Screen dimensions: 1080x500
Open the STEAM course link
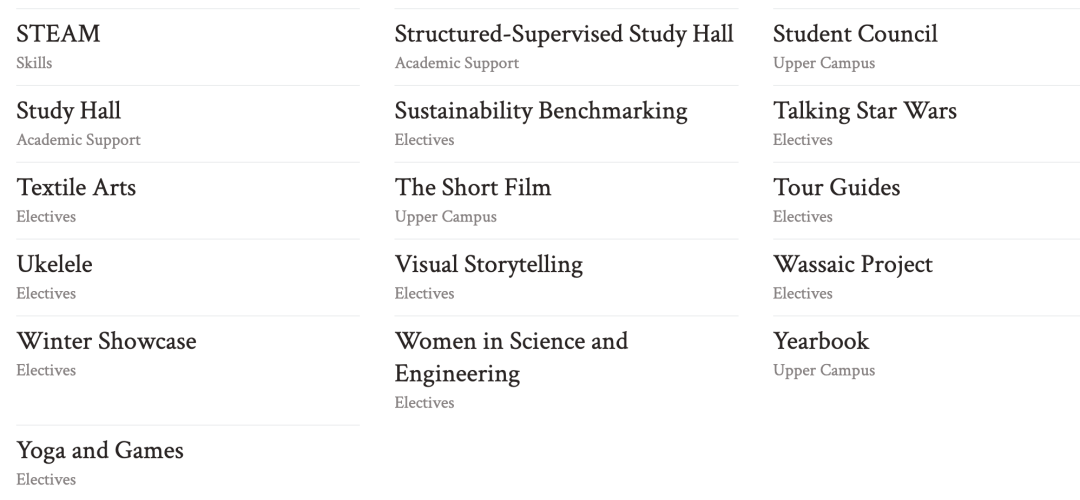pos(58,34)
